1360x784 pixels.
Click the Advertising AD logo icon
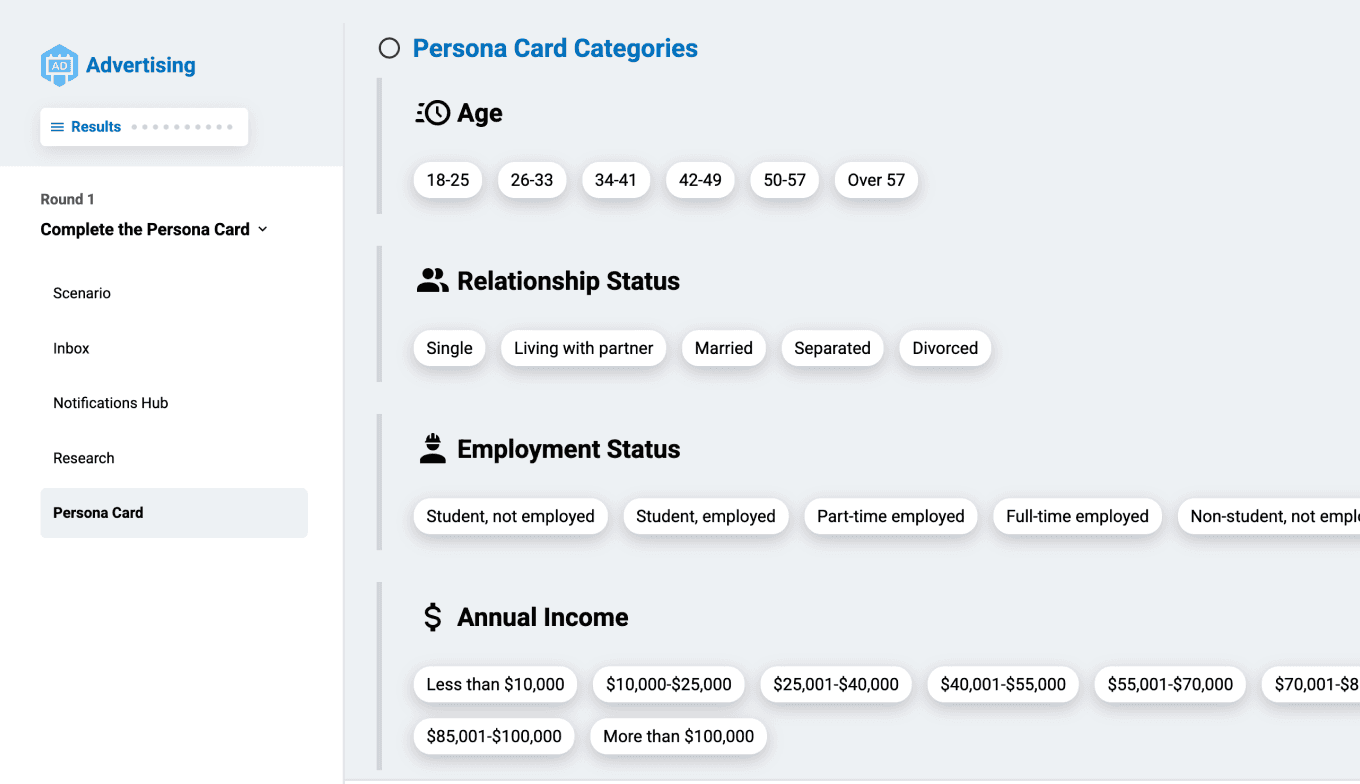click(59, 65)
